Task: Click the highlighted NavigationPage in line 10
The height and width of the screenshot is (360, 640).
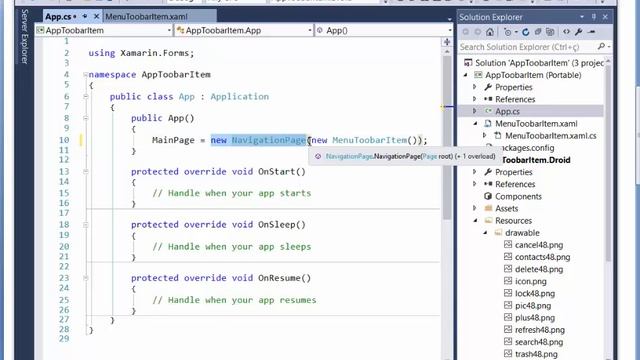Action: click(x=269, y=140)
